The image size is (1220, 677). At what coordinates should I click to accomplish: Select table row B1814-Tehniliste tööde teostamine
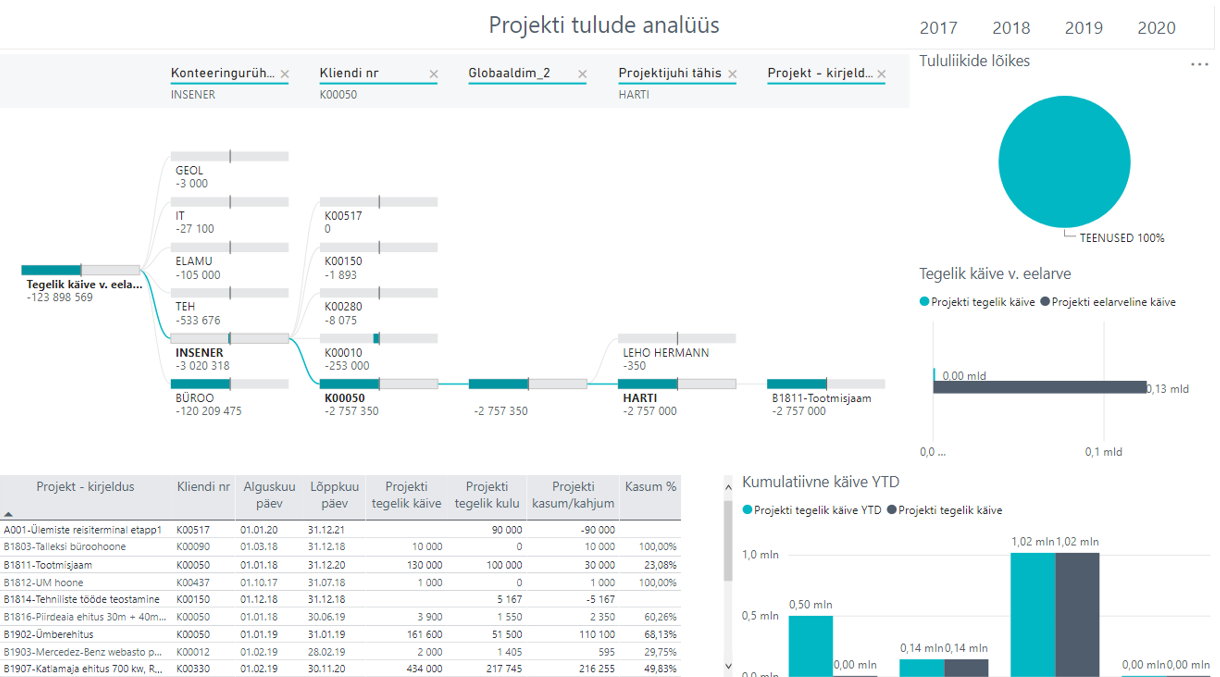pos(340,599)
